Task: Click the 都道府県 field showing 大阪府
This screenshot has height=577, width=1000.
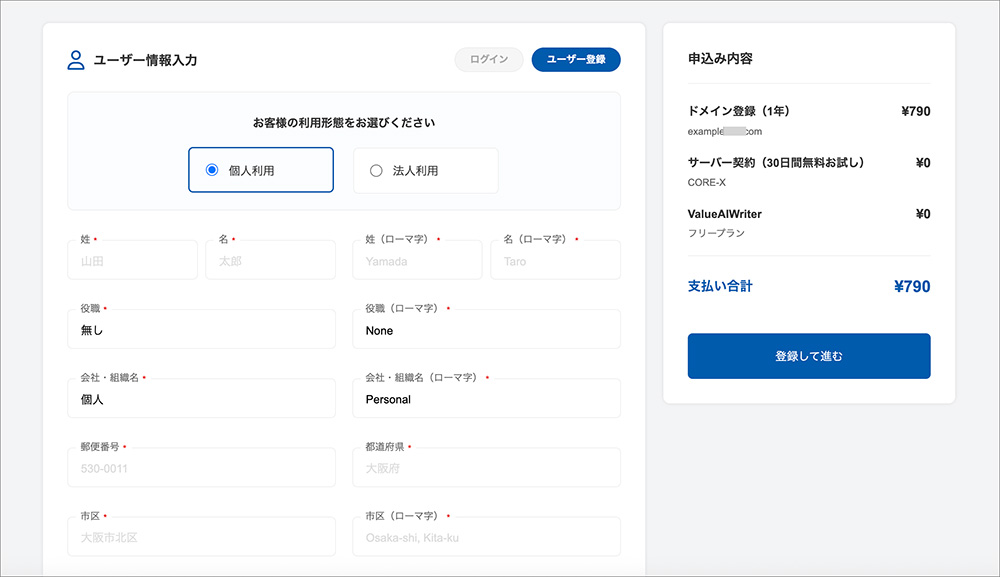Action: click(x=486, y=467)
